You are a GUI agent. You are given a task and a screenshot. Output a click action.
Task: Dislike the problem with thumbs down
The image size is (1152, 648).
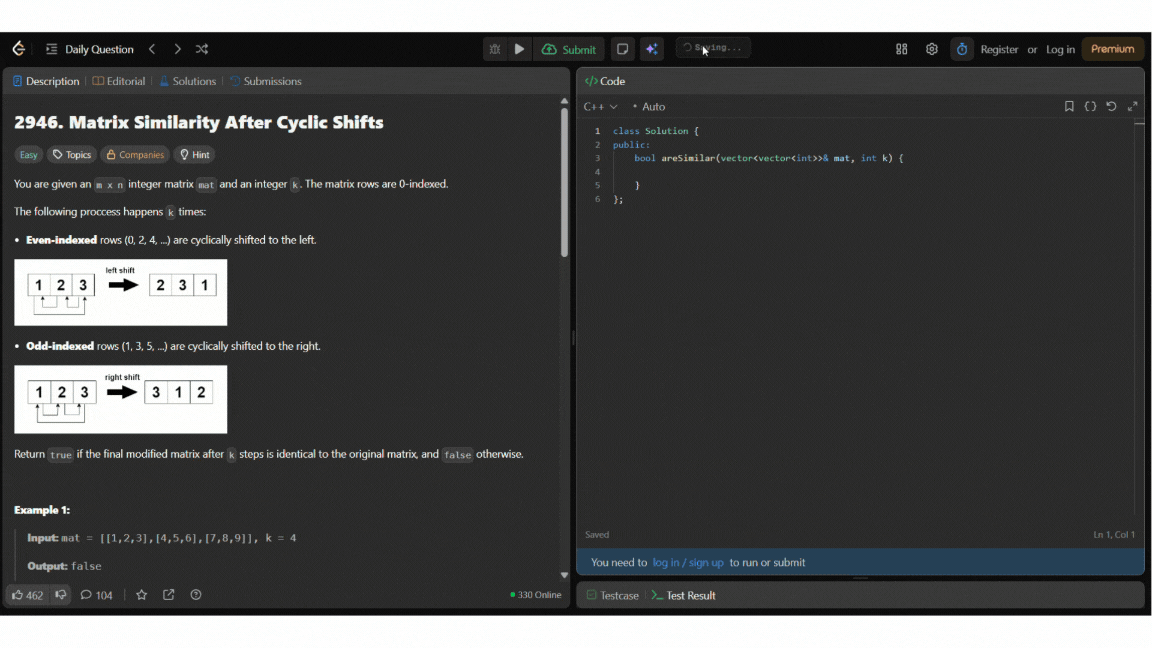coord(60,594)
